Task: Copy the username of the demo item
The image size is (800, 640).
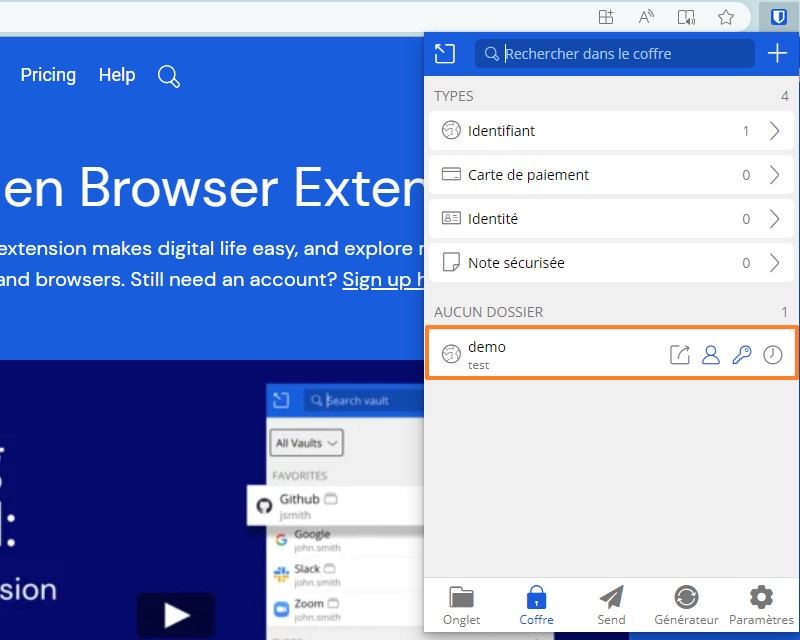Action: [711, 354]
